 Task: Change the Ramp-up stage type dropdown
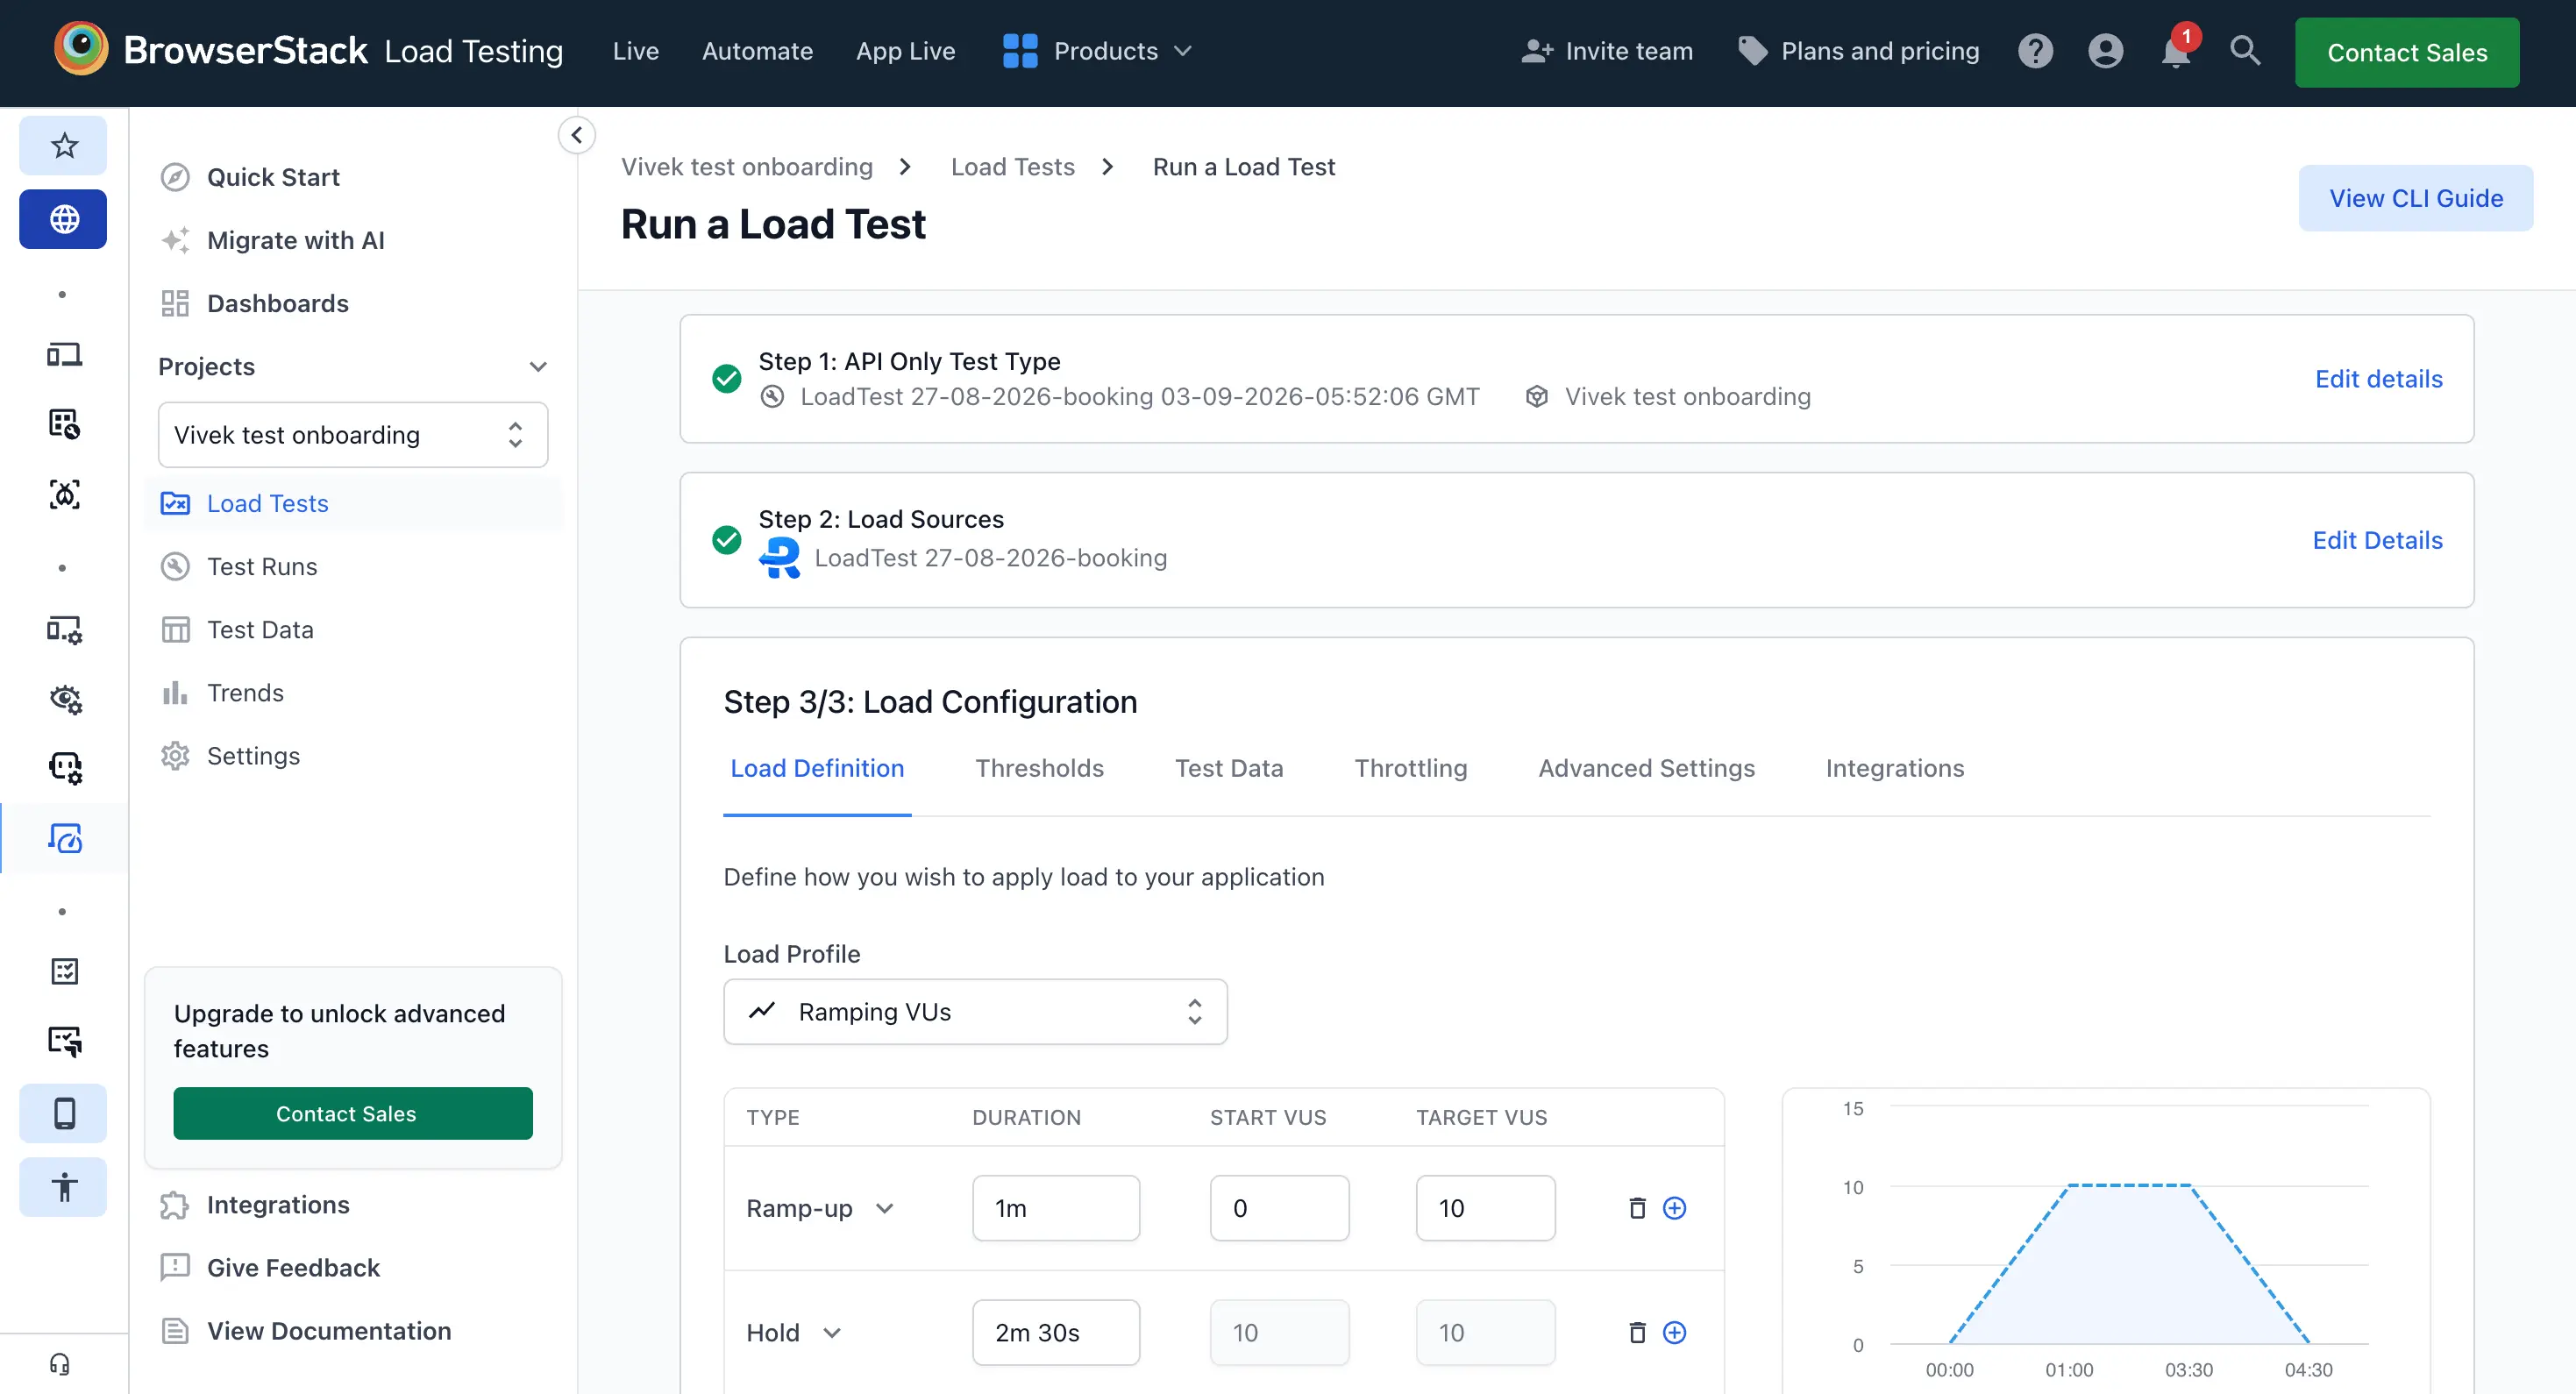tap(820, 1208)
